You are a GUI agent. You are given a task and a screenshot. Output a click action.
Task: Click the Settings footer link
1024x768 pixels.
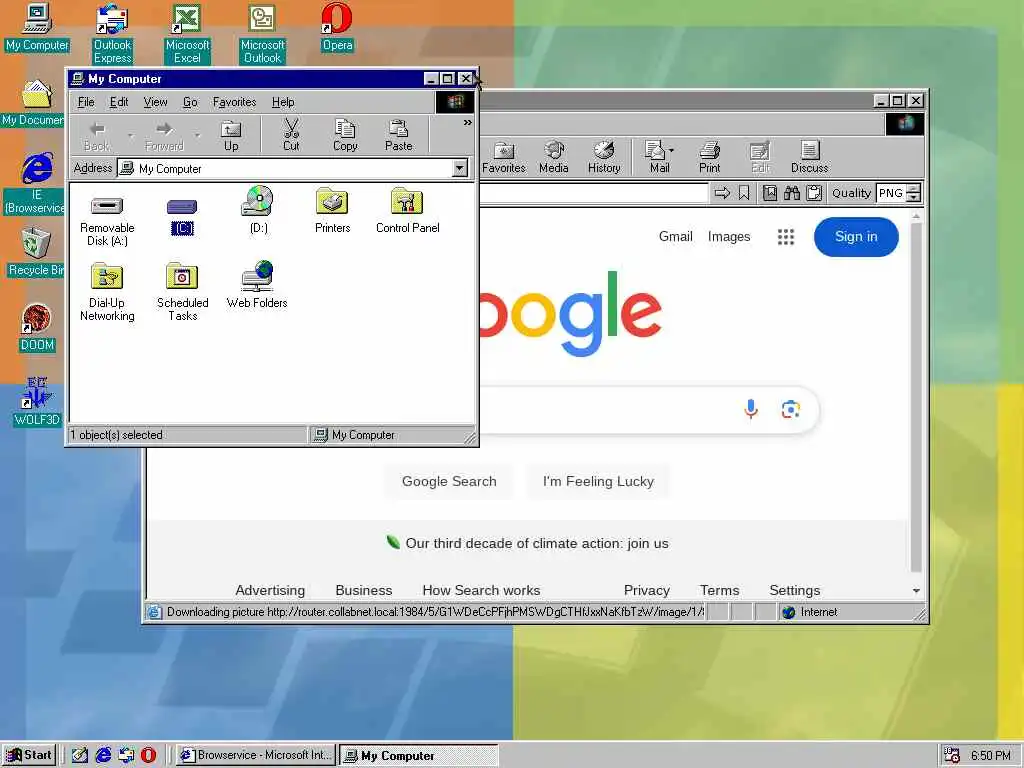pyautogui.click(x=795, y=590)
